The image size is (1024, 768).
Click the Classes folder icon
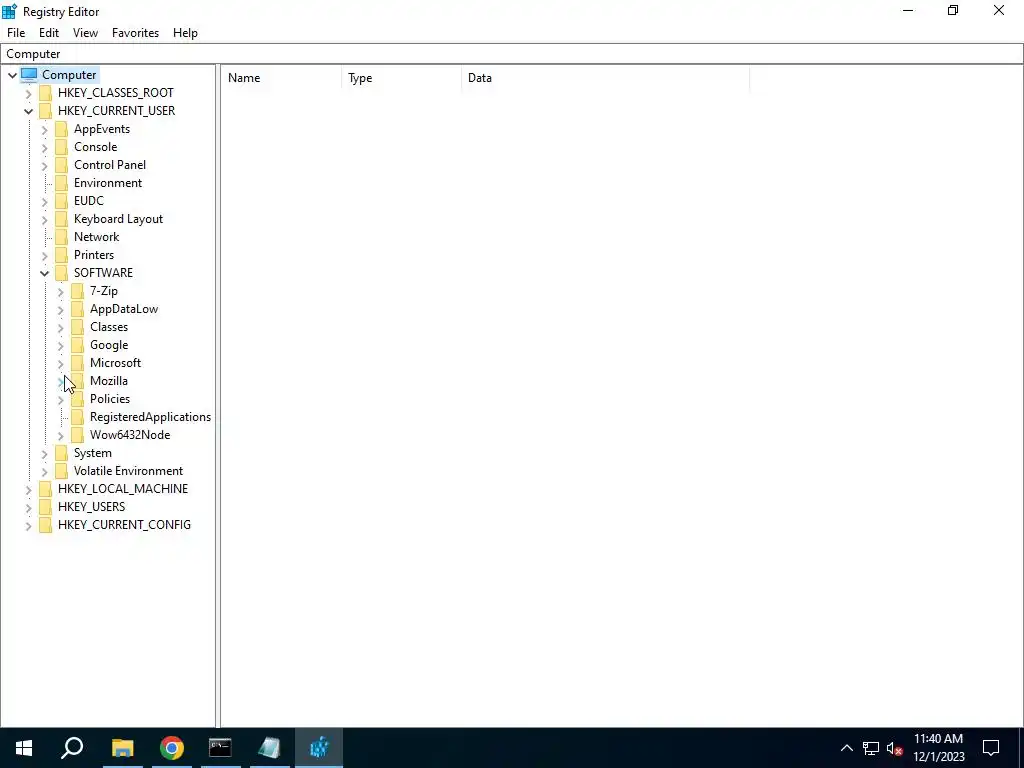78,327
